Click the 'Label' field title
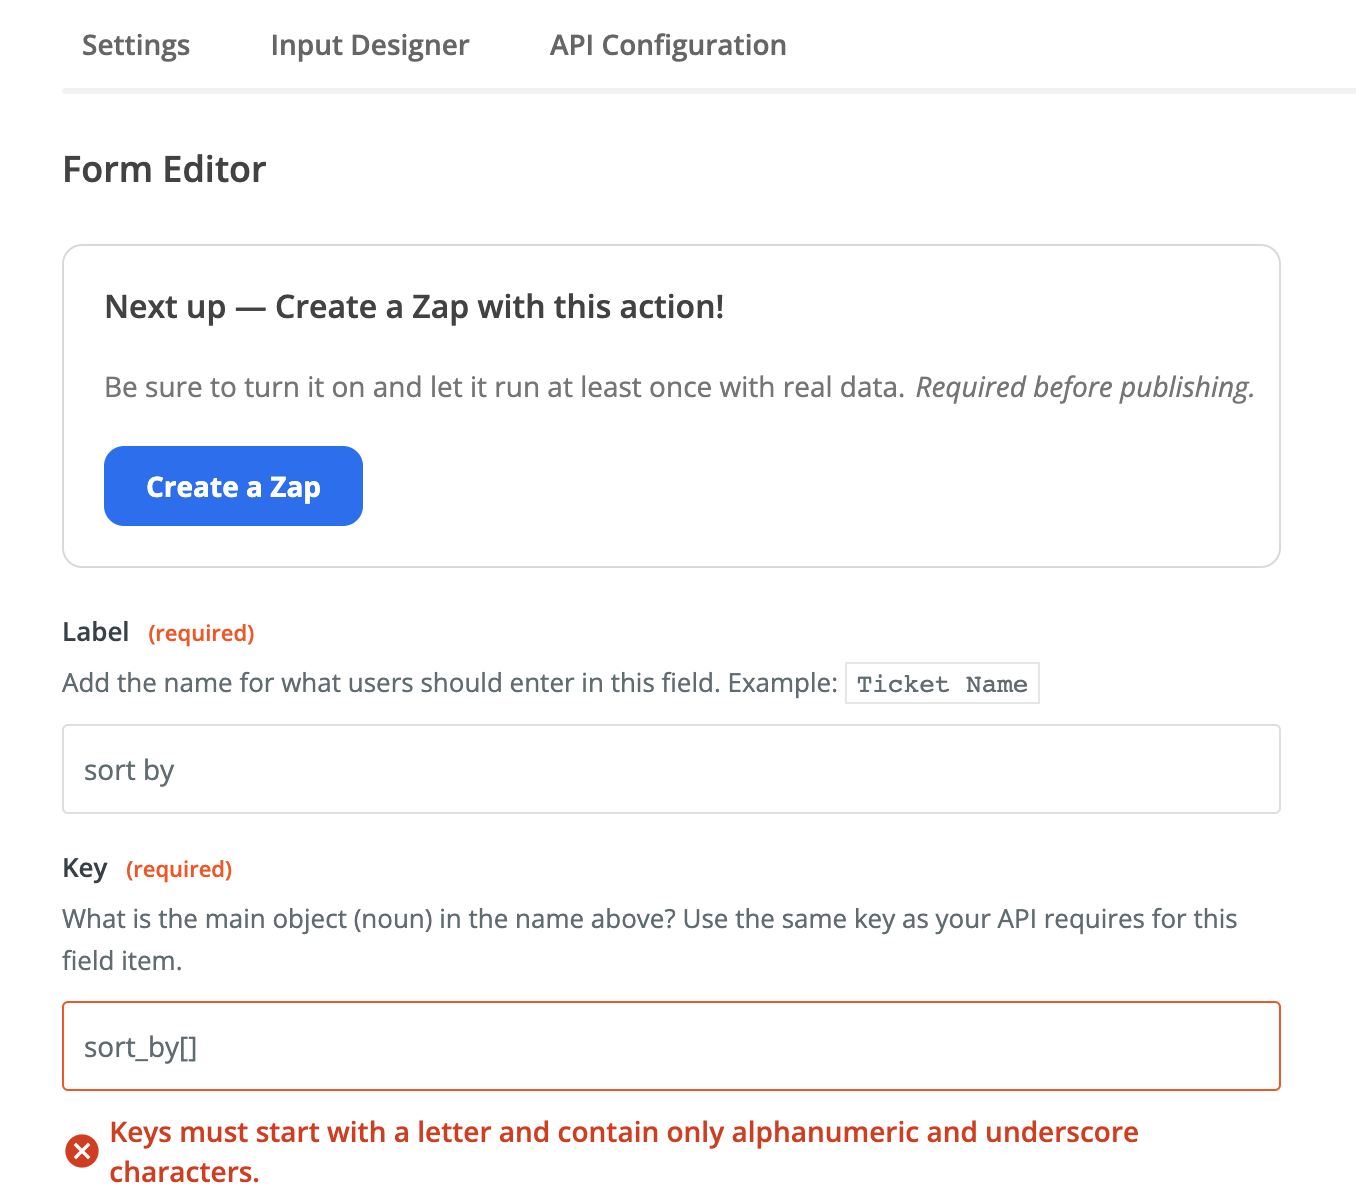The image size is (1356, 1204). tap(96, 632)
